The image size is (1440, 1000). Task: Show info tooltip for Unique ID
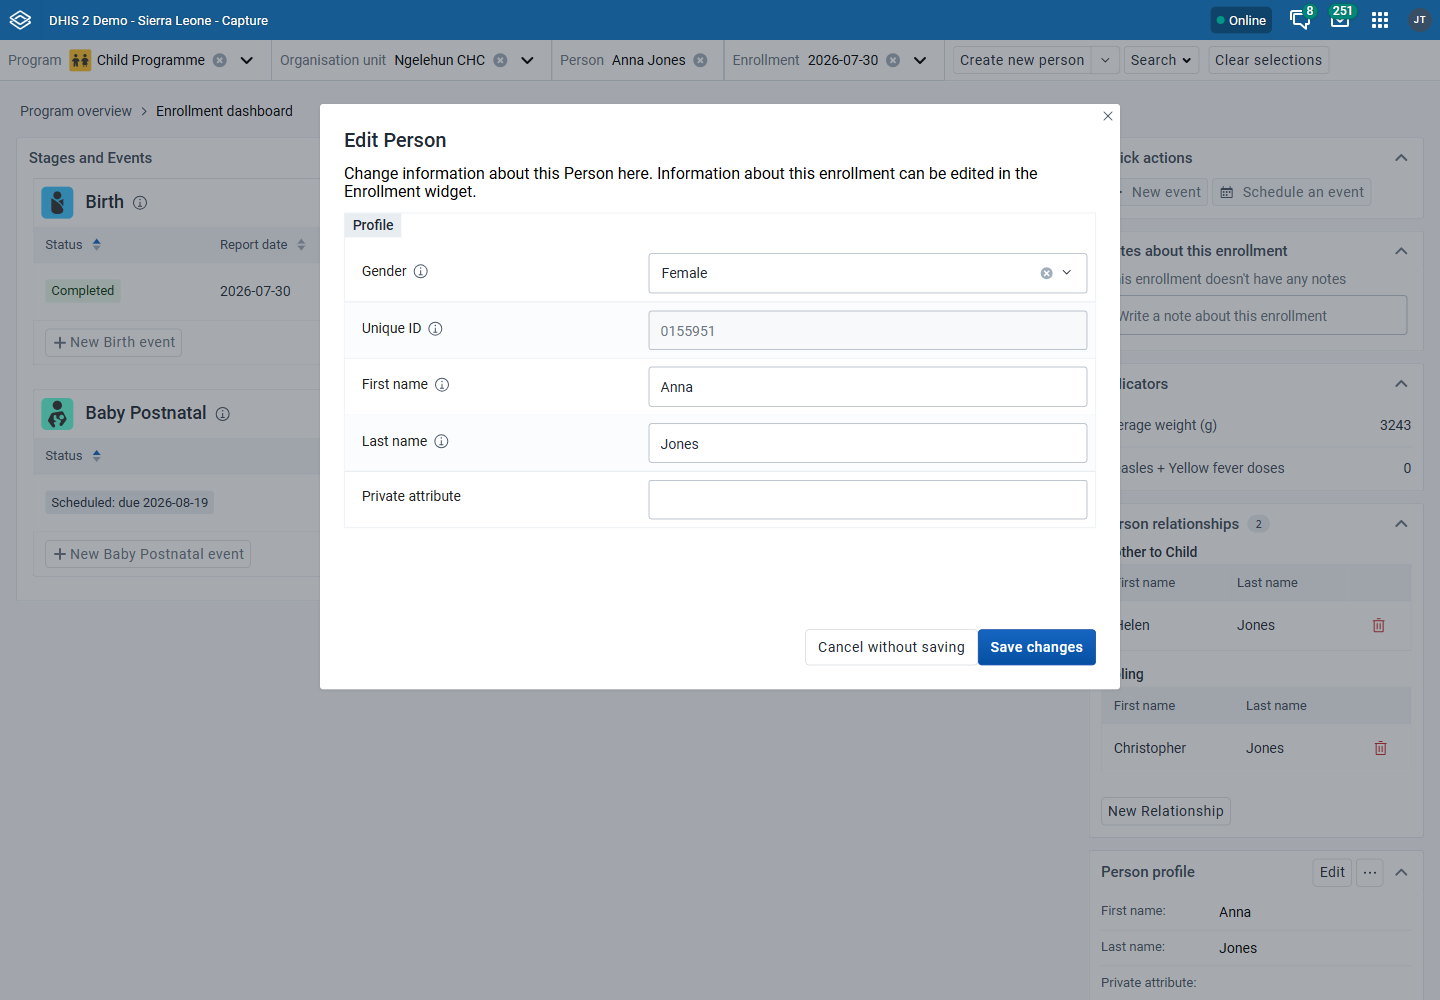435,328
